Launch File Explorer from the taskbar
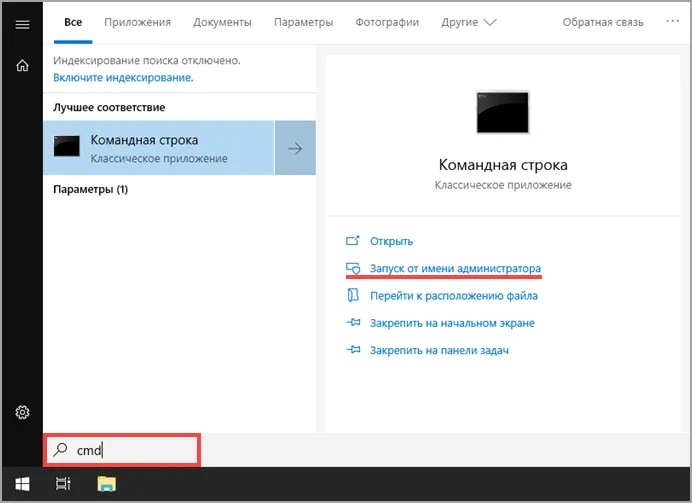 [x=106, y=484]
